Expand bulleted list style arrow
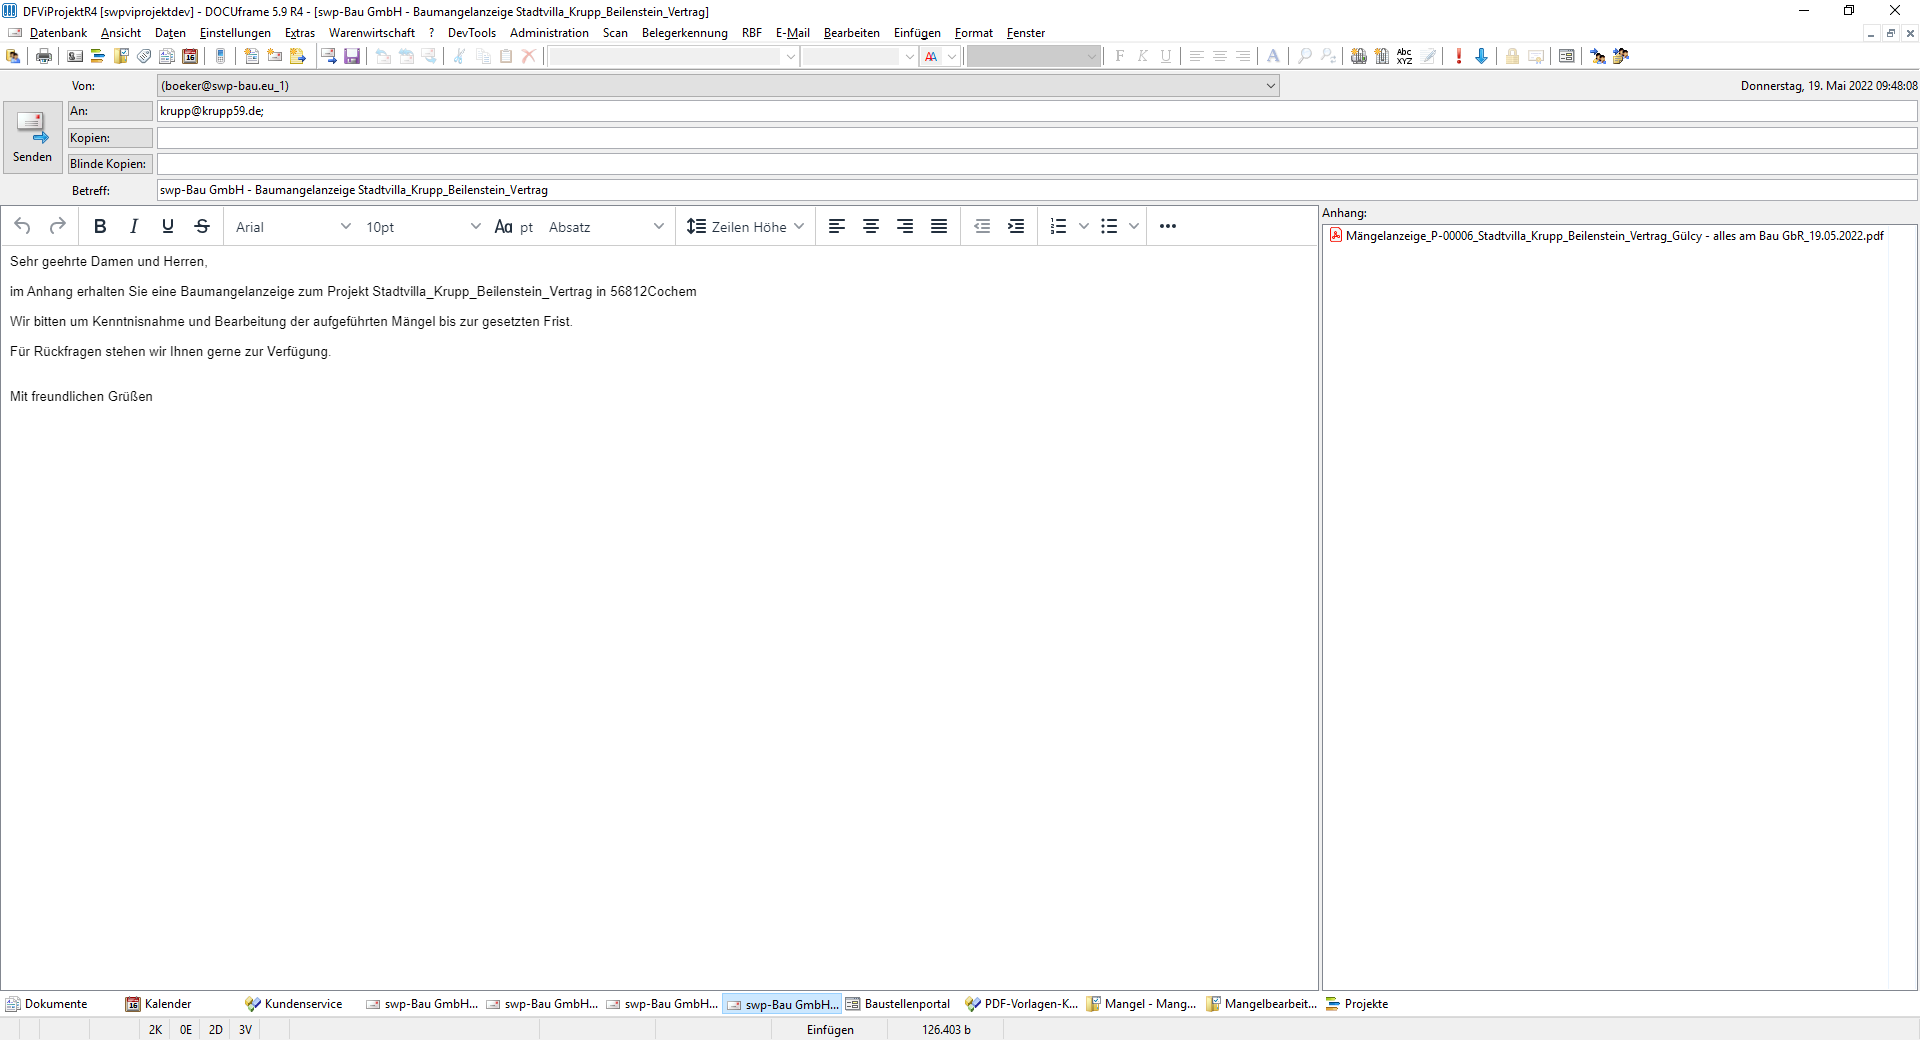 coord(1133,226)
